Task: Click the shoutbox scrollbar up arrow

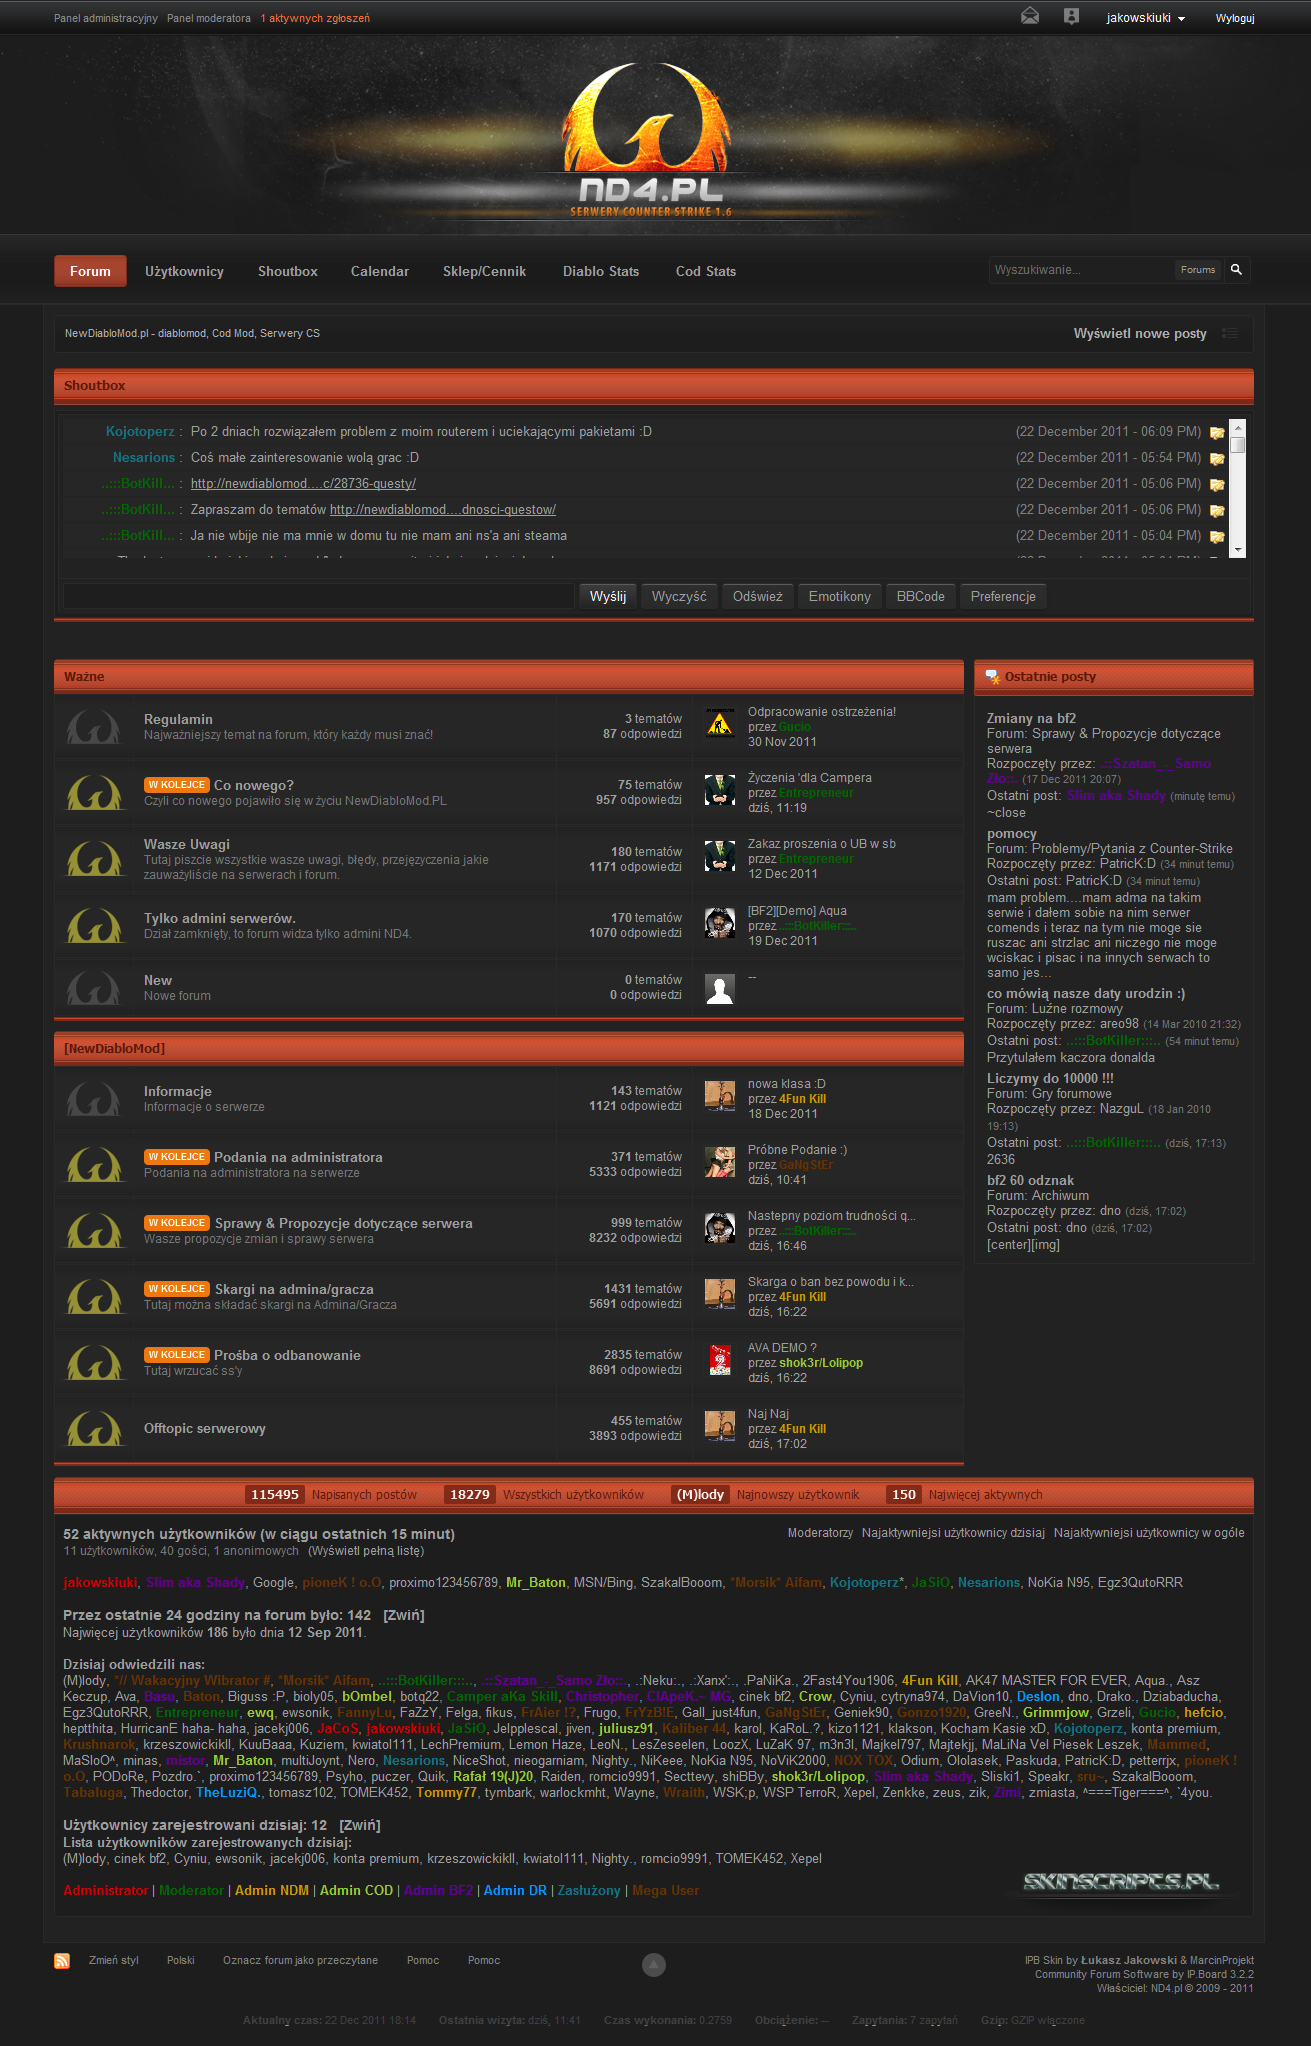Action: coord(1238,427)
